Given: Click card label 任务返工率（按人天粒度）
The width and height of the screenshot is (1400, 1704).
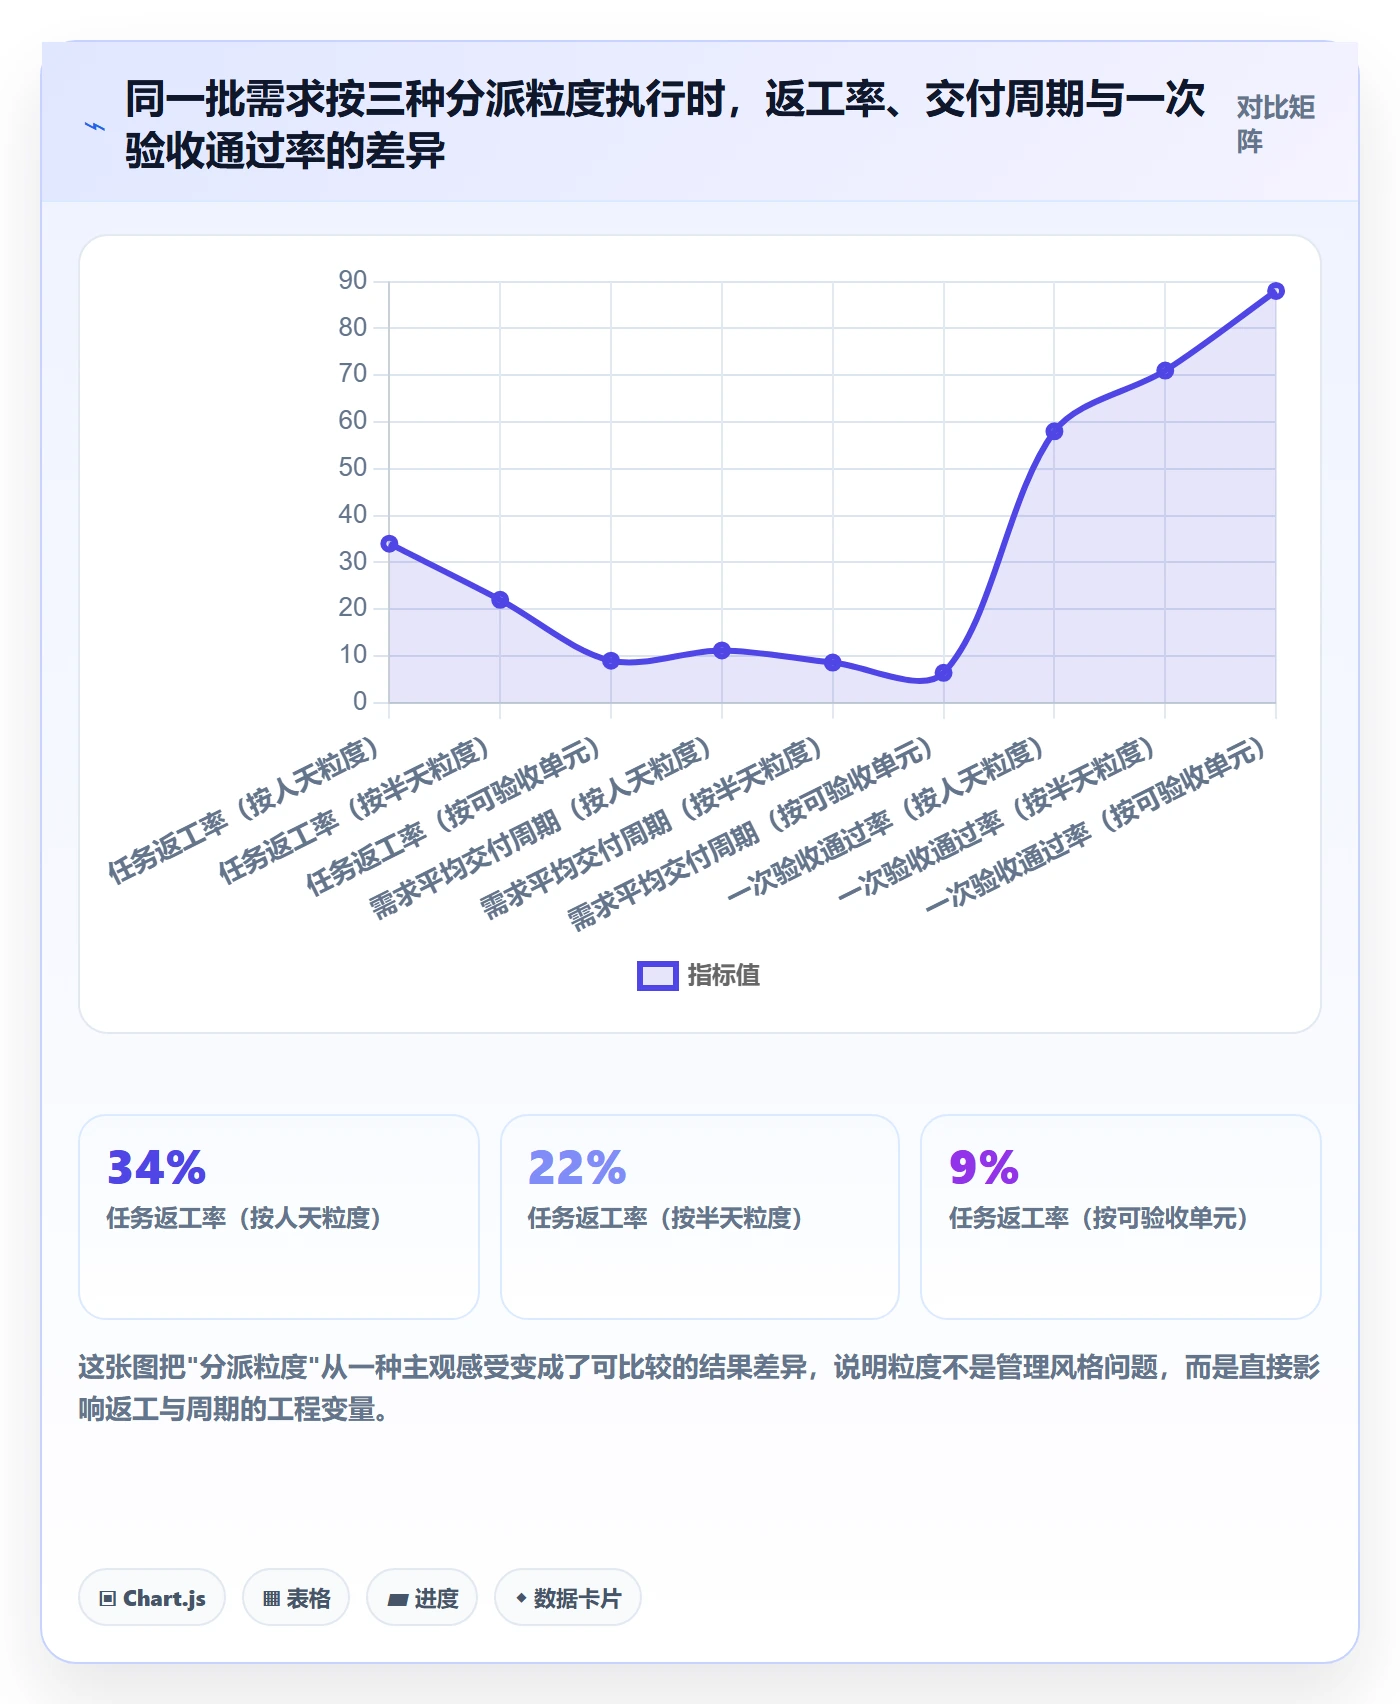Looking at the screenshot, I should point(245,1218).
